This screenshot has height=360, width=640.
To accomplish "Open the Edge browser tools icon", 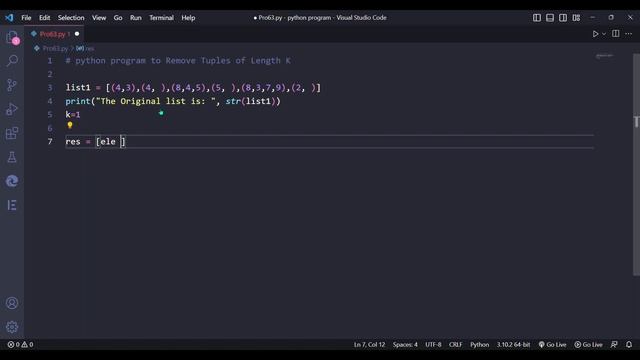I will [12, 181].
